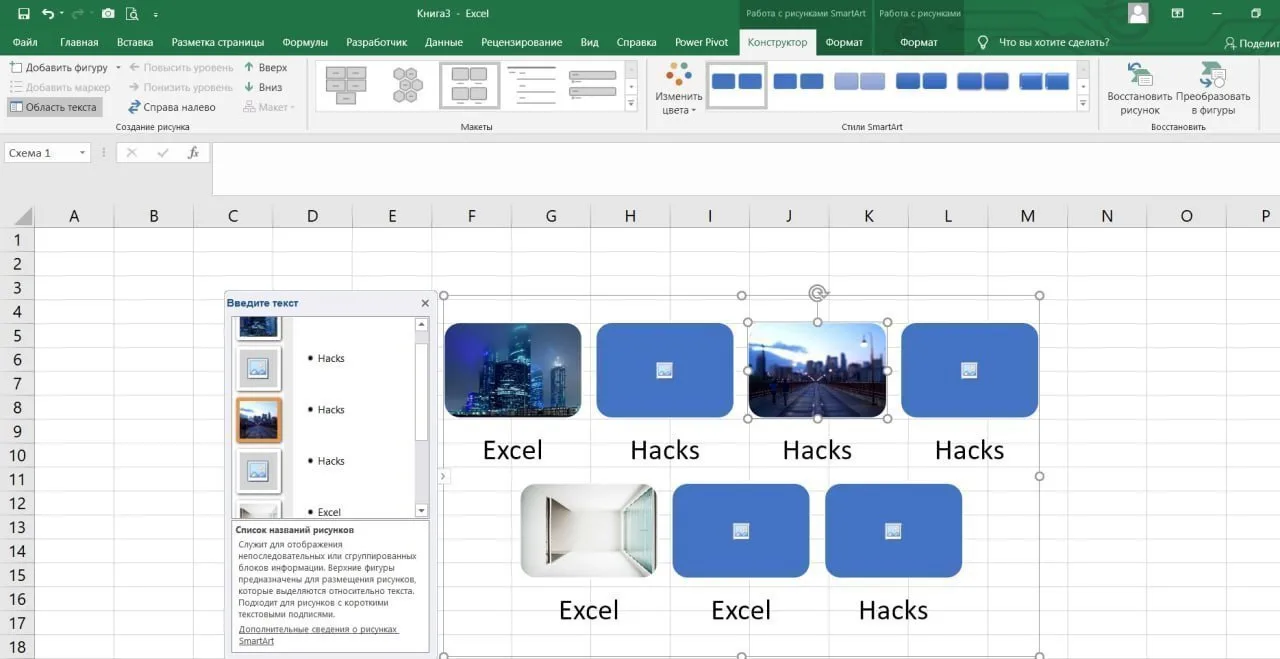Select the last glossy SmartArt style swatch
The height and width of the screenshot is (659, 1280).
pyautogui.click(x=1044, y=82)
